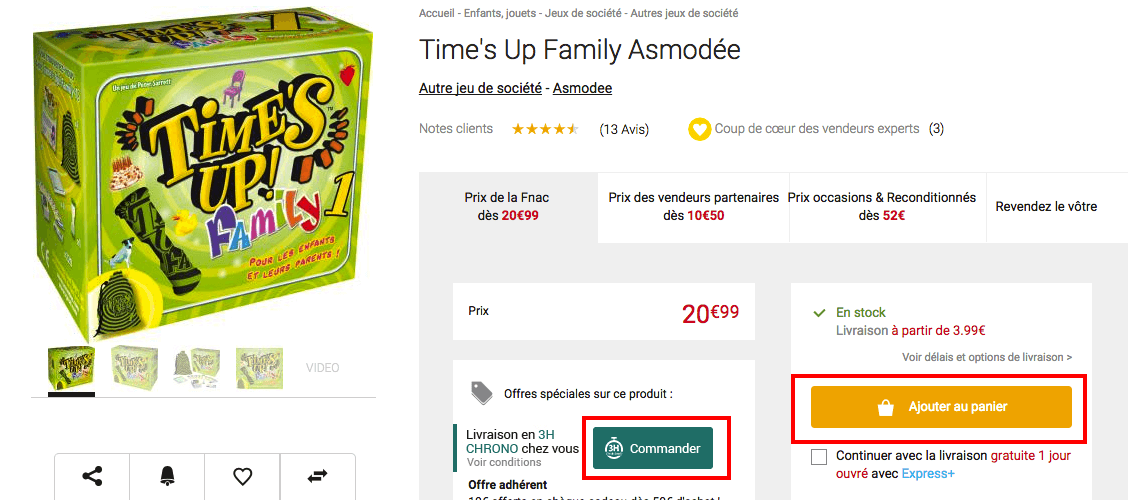Image resolution: width=1128 pixels, height=500 pixels.
Task: Add product to wishlist with heart icon
Action: tap(242, 476)
